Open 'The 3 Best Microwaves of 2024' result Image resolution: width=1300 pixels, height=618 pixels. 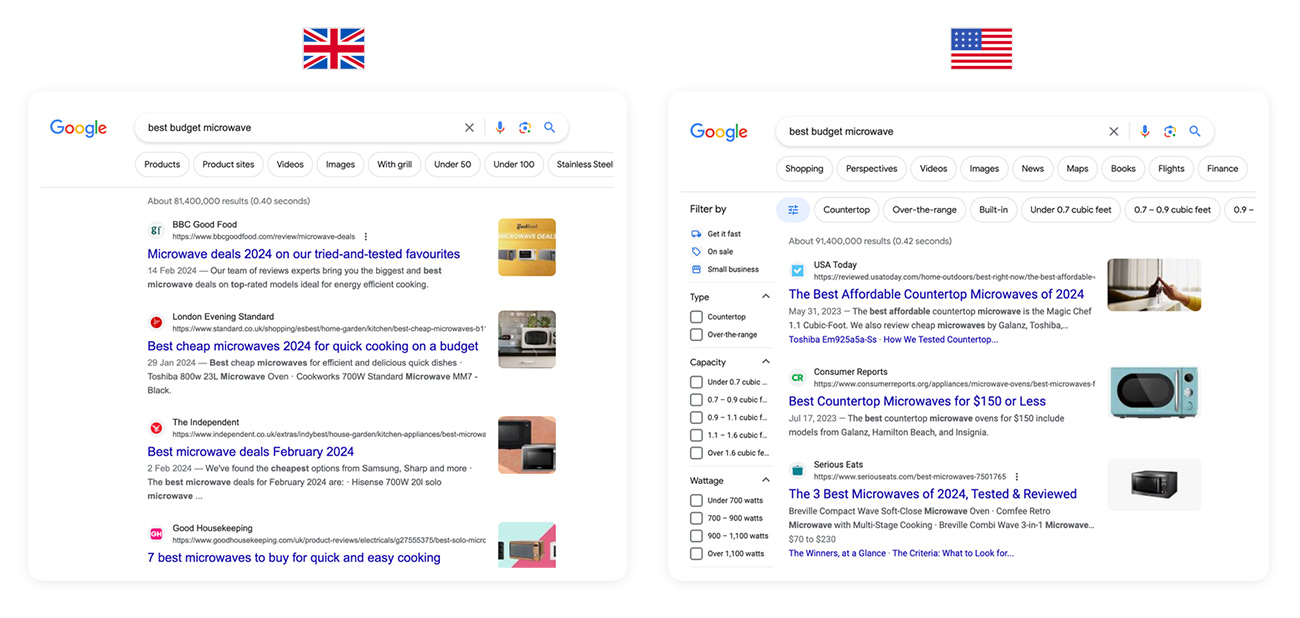tap(933, 494)
